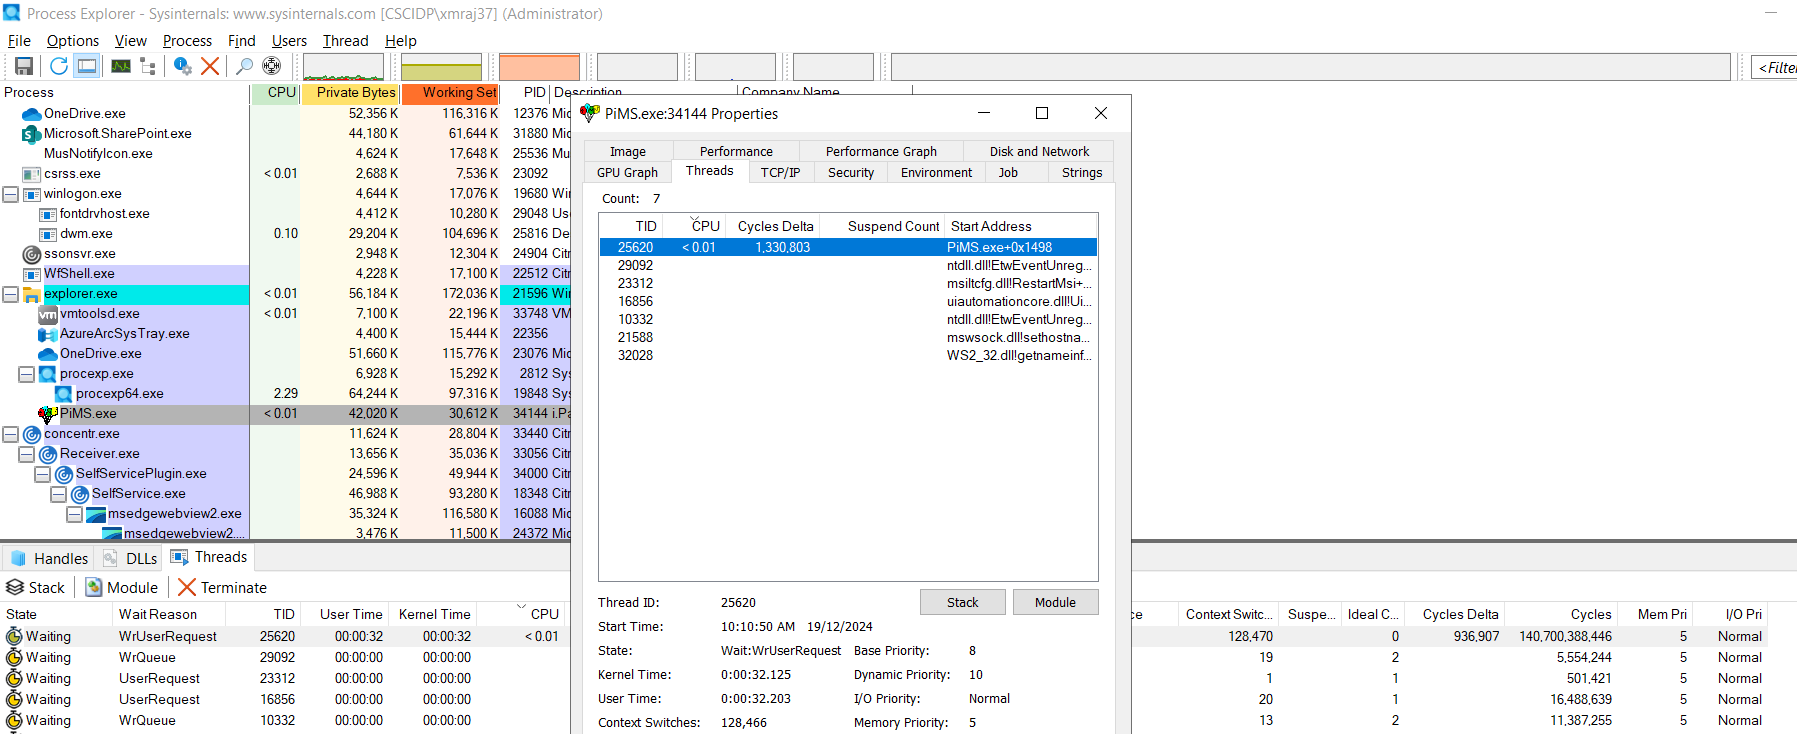Click the procexp64.exe magnifier icon
Viewport: 1797px width, 734px height.
(x=63, y=394)
